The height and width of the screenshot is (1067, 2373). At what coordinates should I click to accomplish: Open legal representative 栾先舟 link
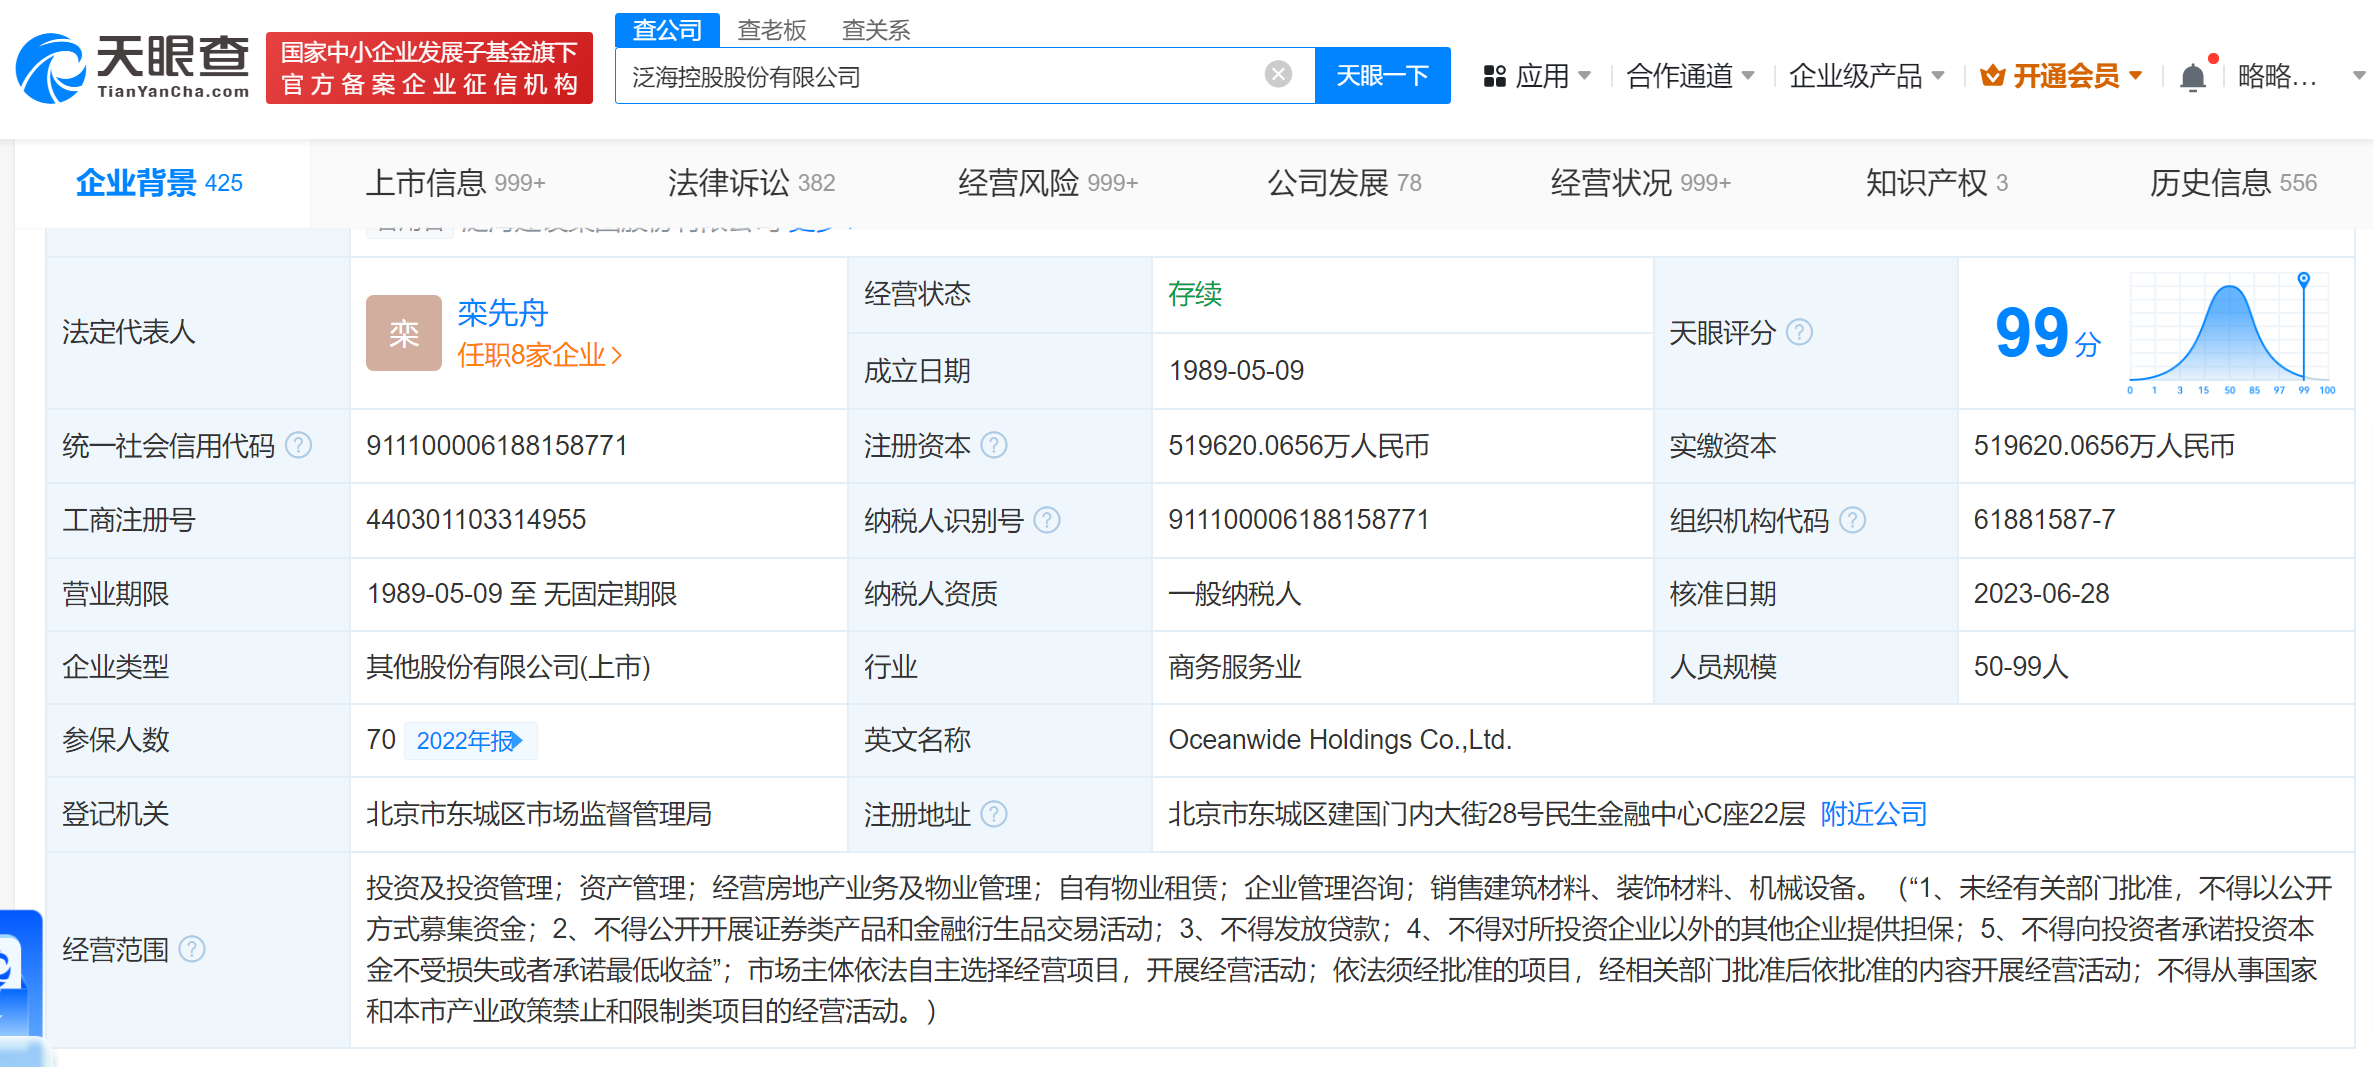pos(502,313)
